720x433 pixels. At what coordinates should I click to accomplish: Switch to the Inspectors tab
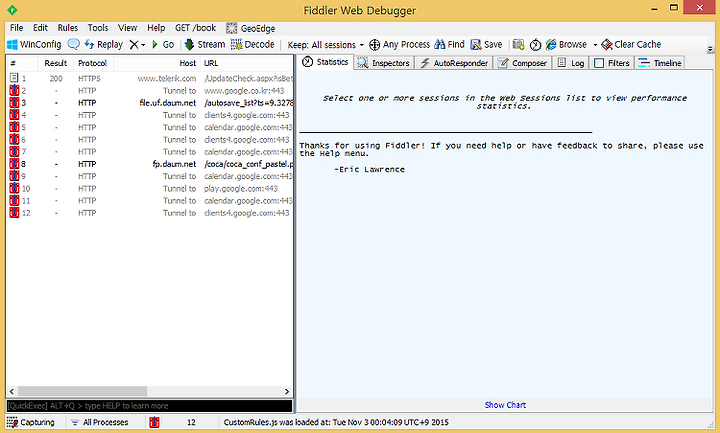coord(384,63)
